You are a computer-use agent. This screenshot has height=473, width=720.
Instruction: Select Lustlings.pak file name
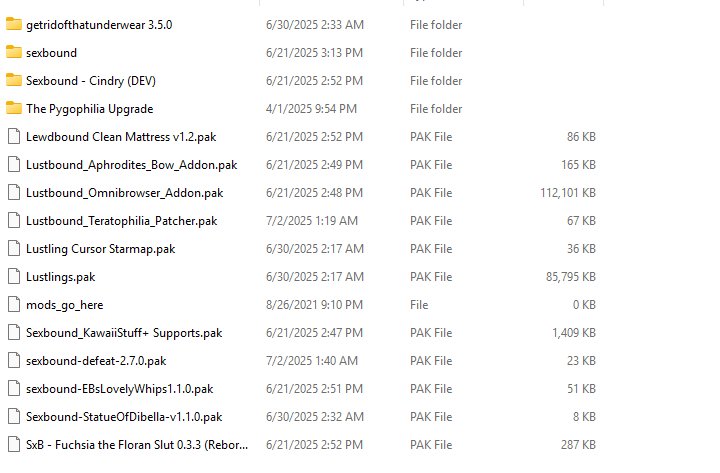(61, 277)
